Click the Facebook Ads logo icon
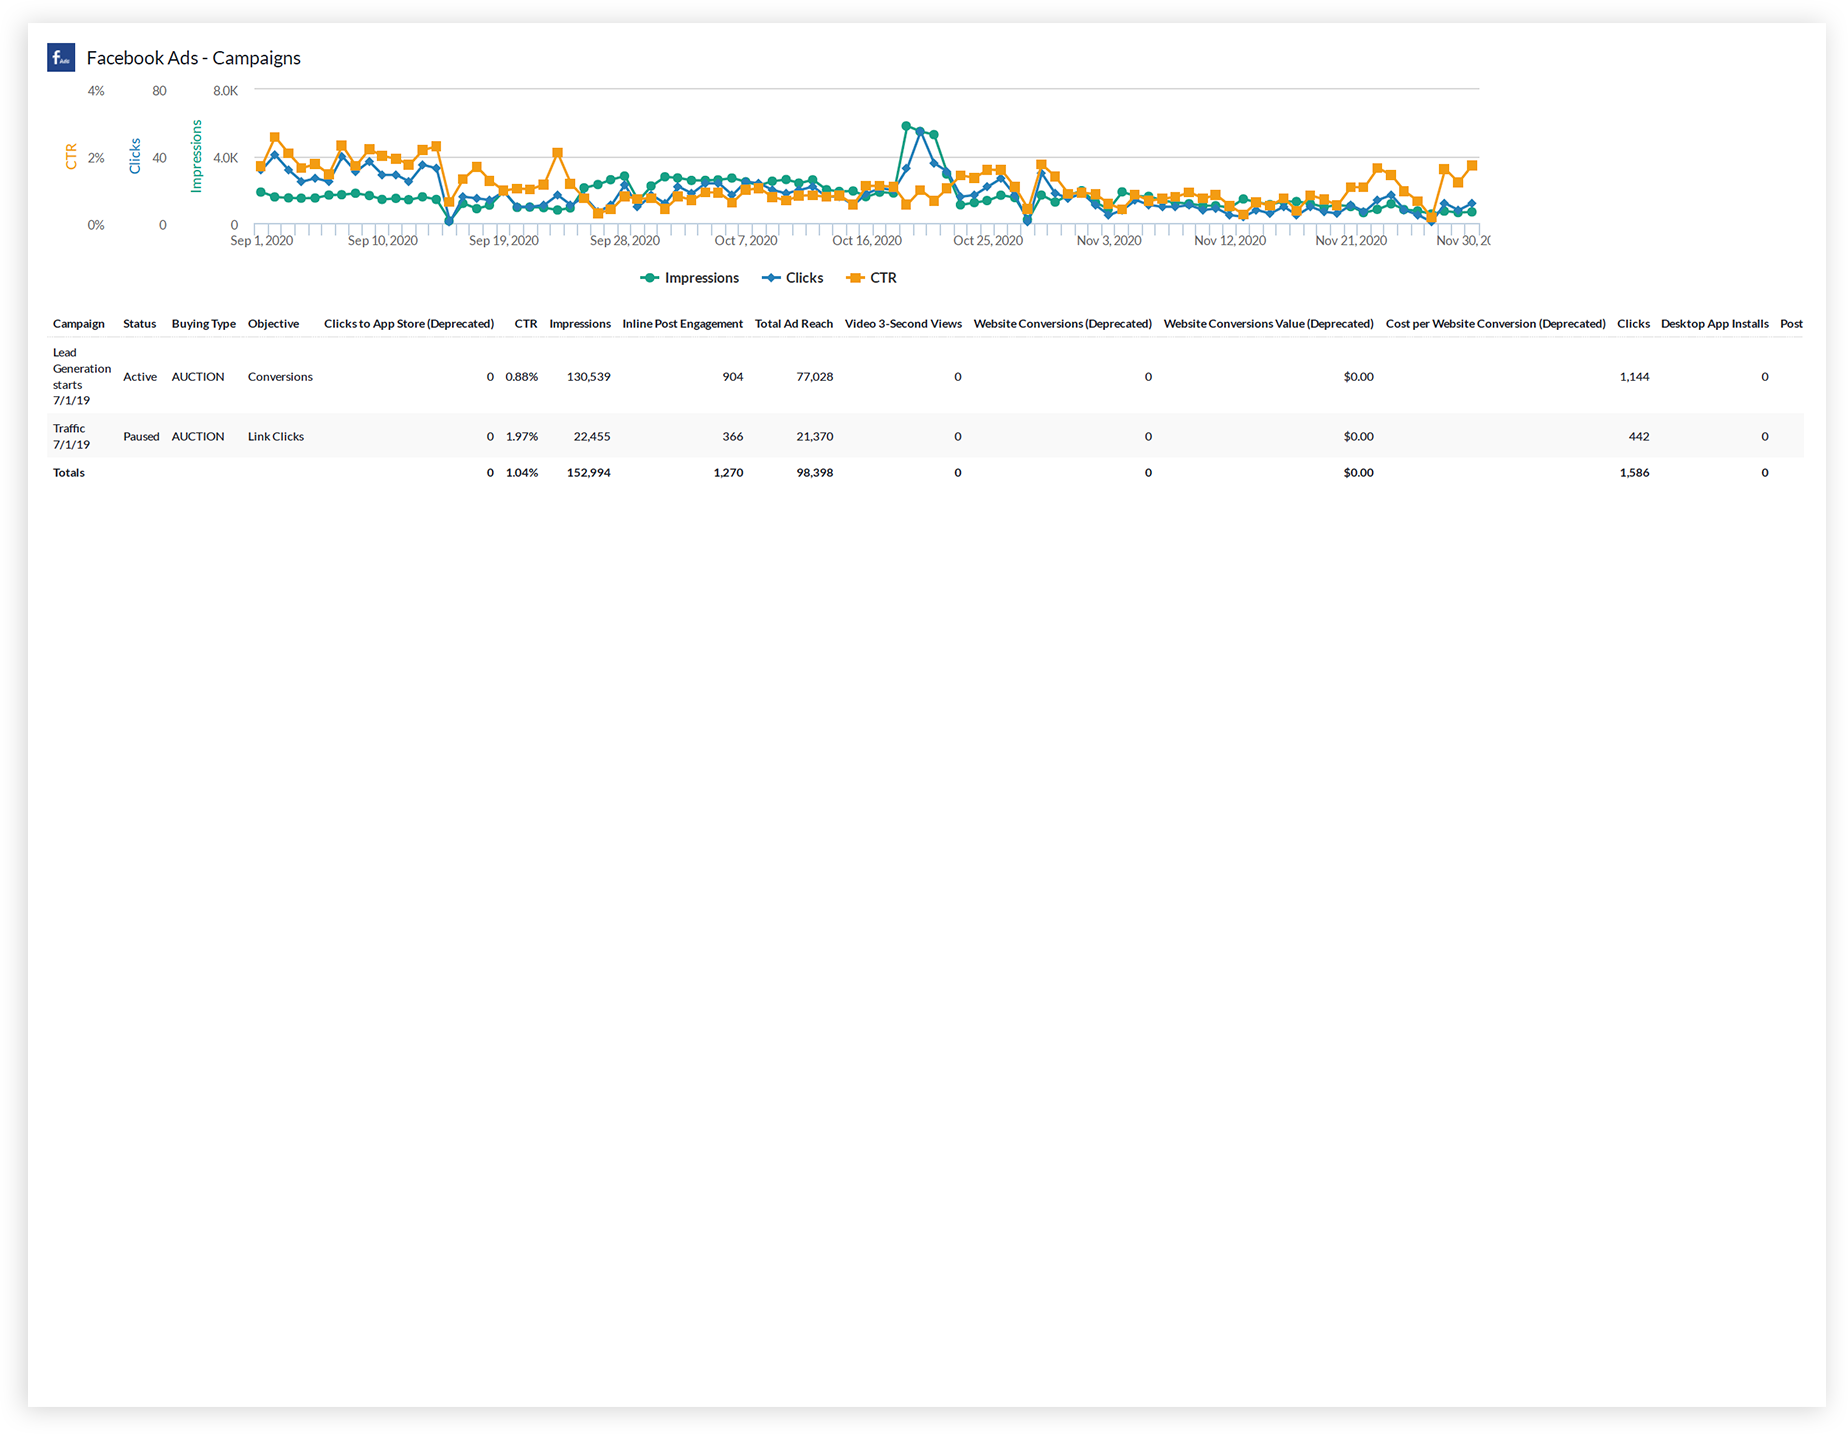This screenshot has width=1848, height=1434. click(61, 57)
